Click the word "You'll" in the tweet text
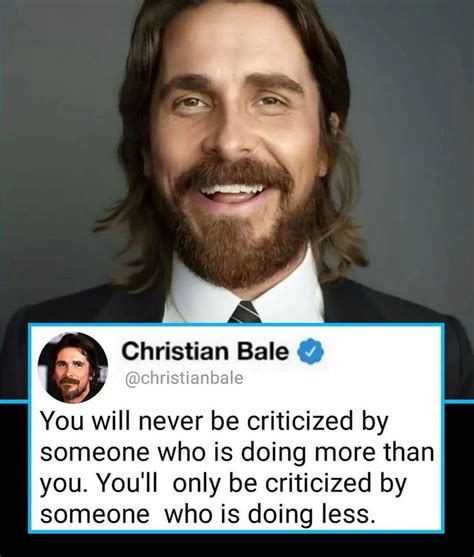Screen dimensions: 474x557 (126, 483)
